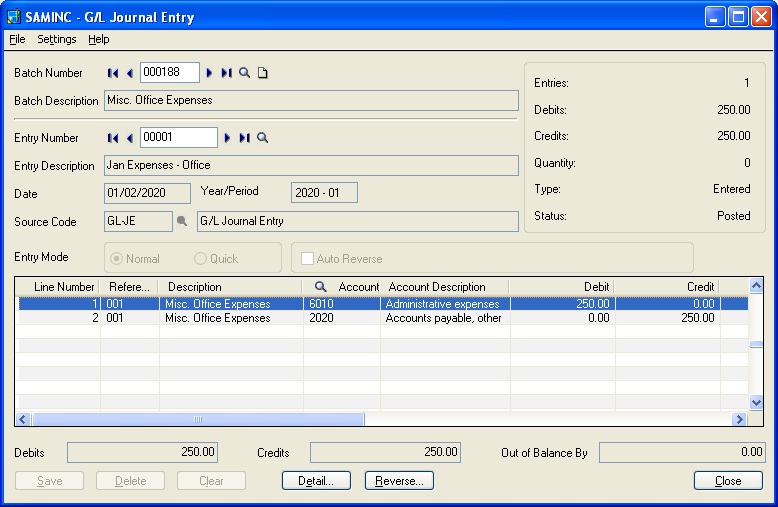
Task: Go to first entry number
Action: [x=113, y=138]
